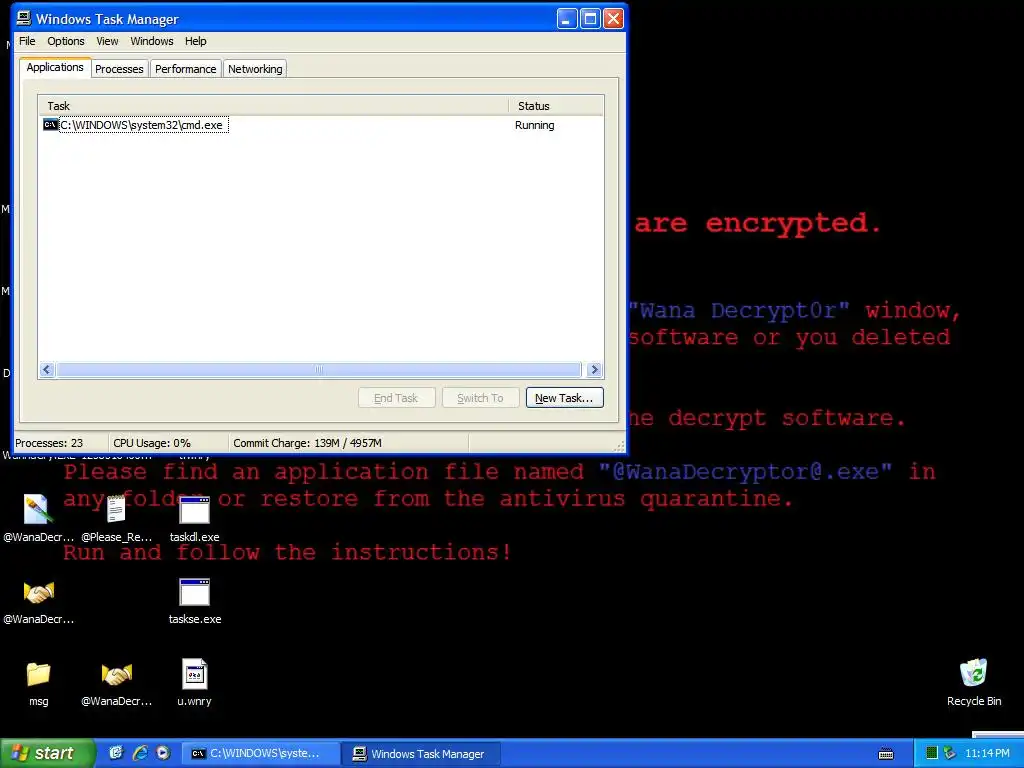
Task: Click the Start button
Action: [x=46, y=753]
